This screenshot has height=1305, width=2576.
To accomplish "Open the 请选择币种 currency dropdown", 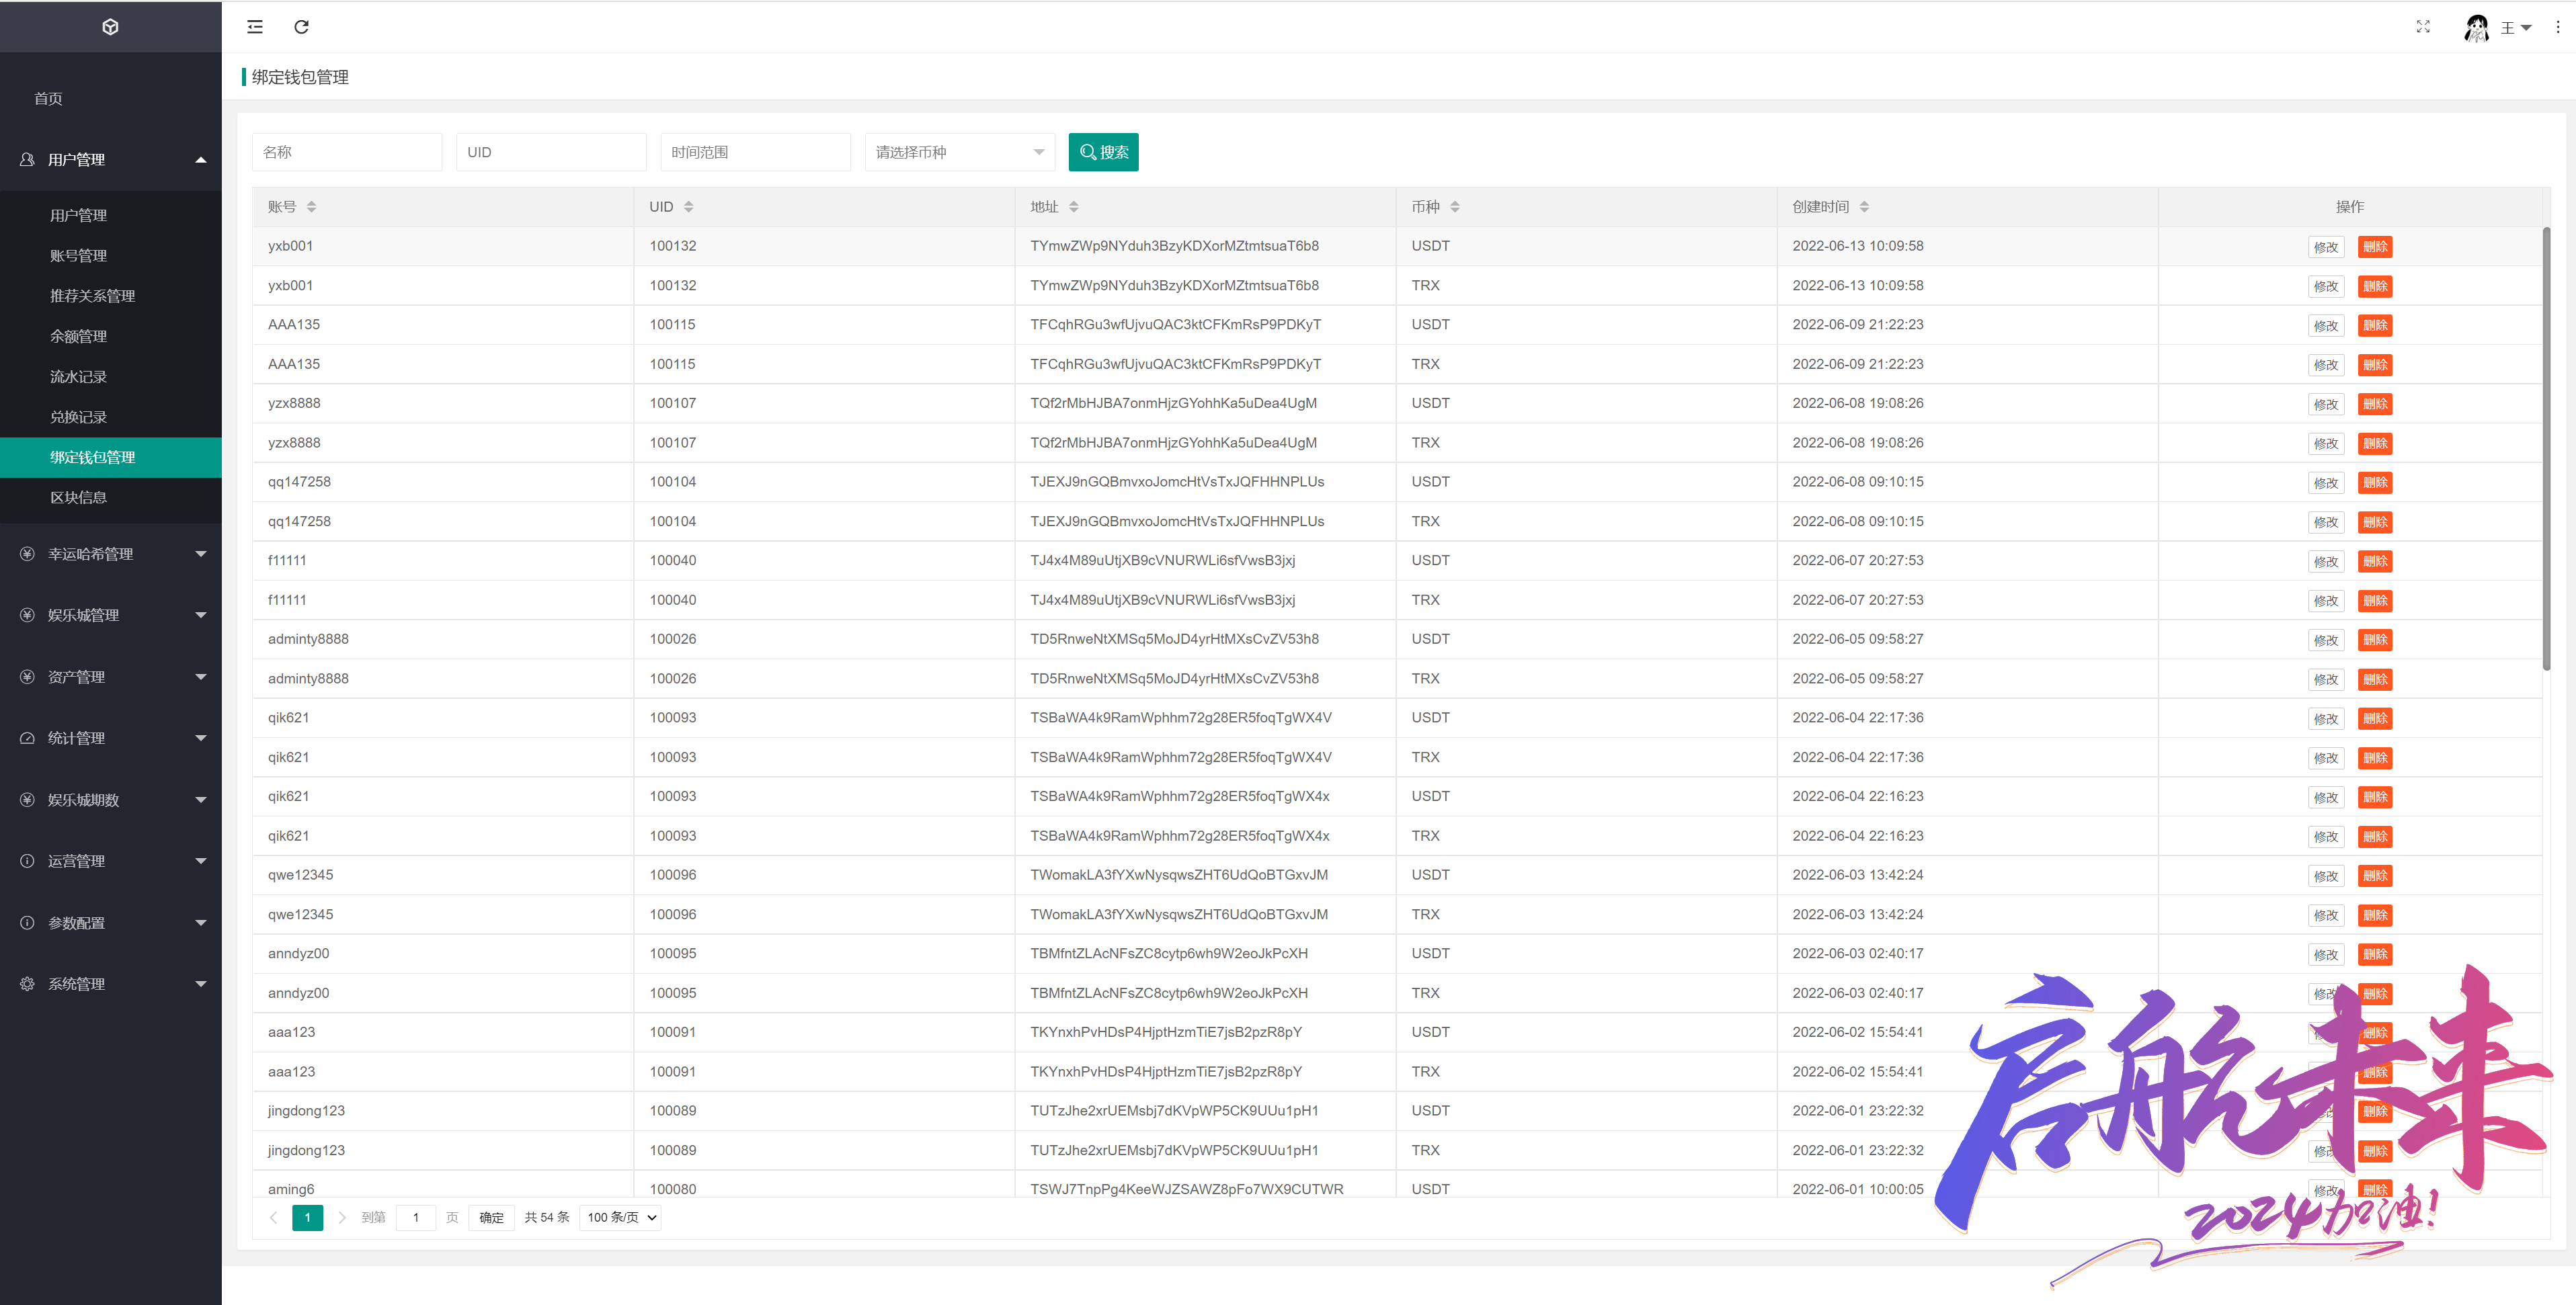I will (x=960, y=152).
